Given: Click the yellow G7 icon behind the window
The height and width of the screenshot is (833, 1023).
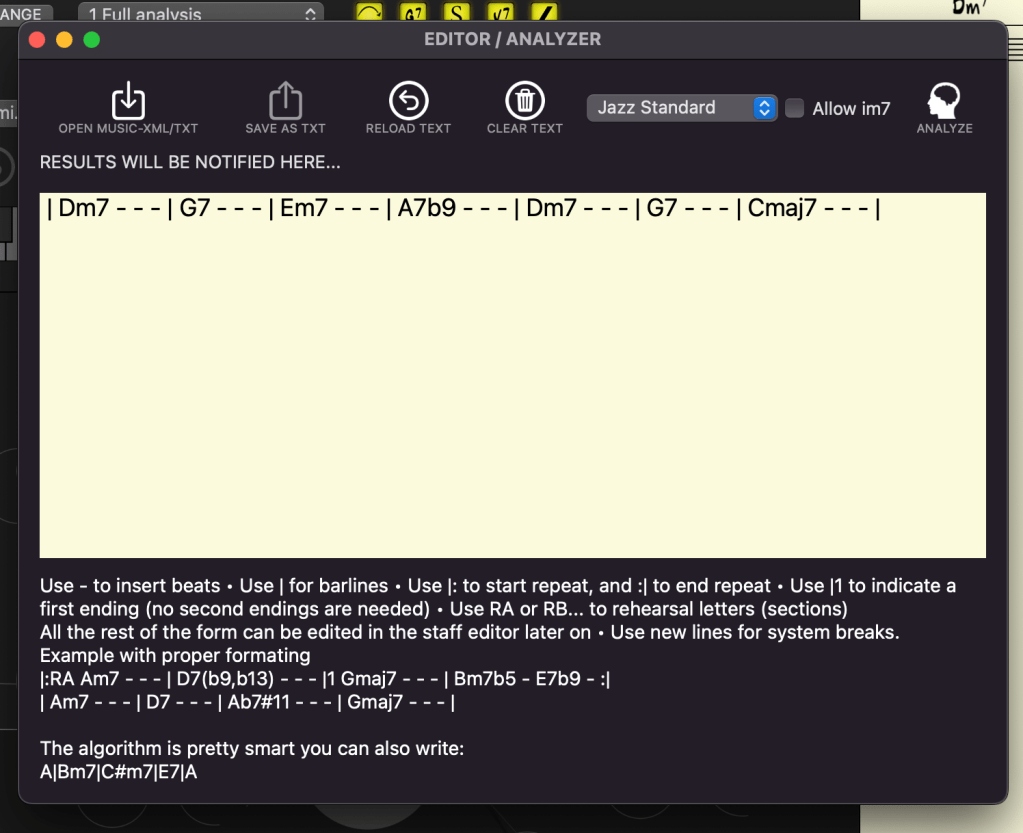Looking at the screenshot, I should 413,13.
